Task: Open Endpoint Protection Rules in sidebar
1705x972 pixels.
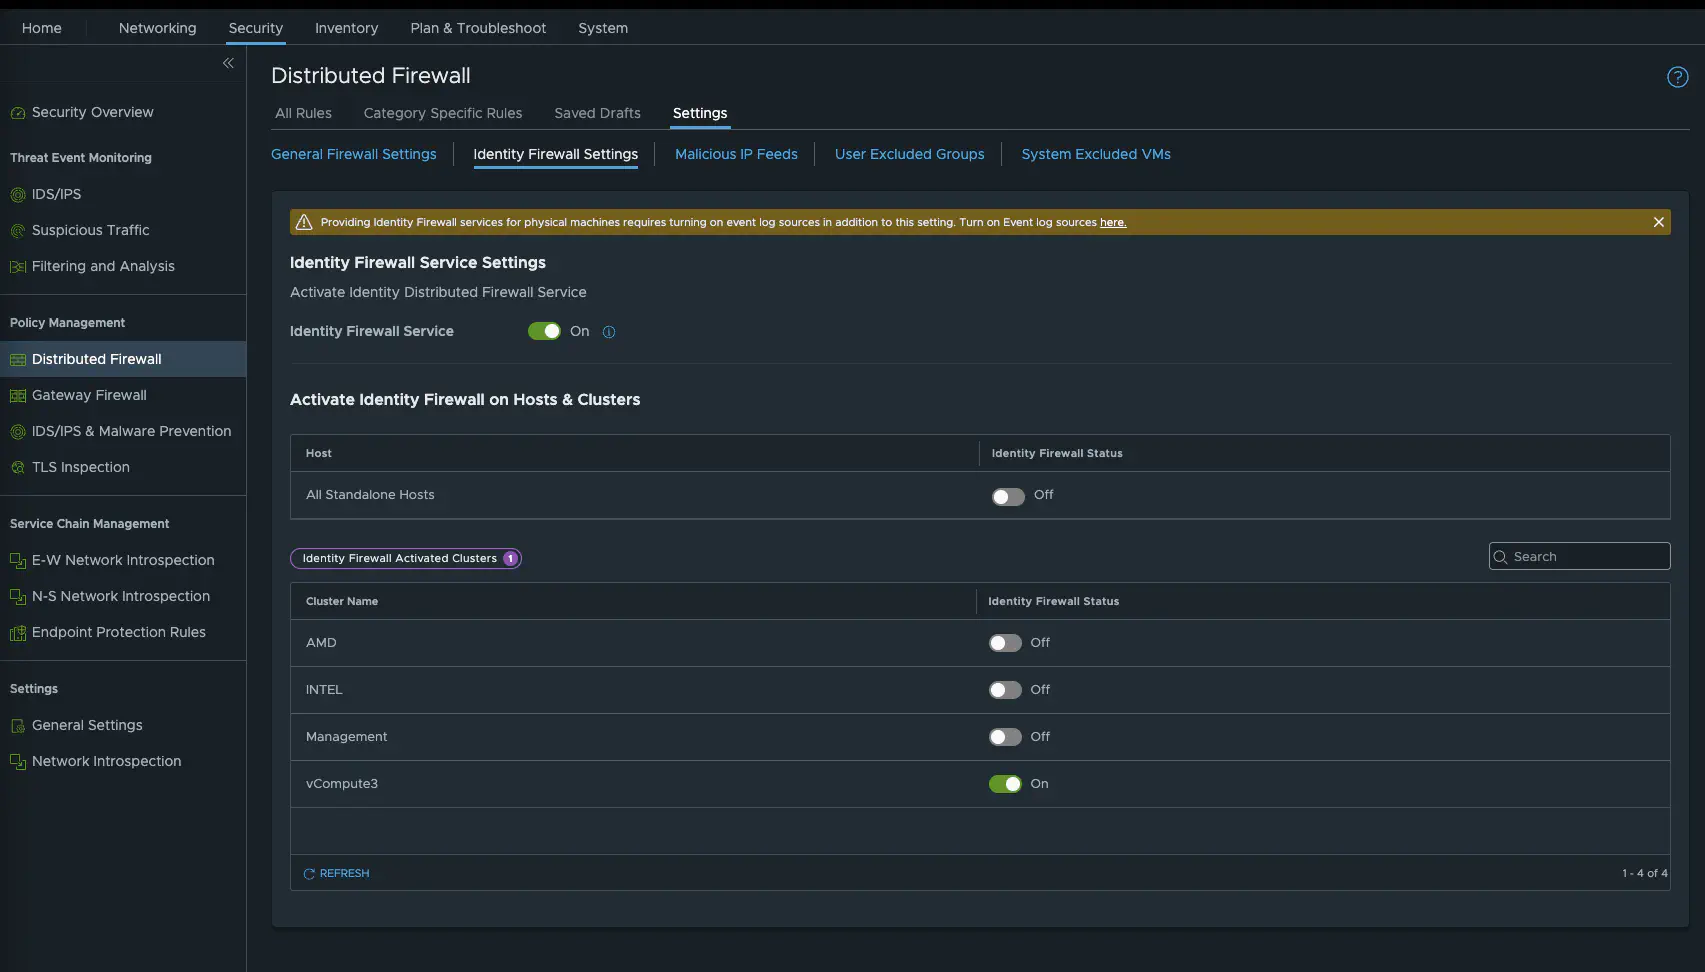Action: coord(118,632)
